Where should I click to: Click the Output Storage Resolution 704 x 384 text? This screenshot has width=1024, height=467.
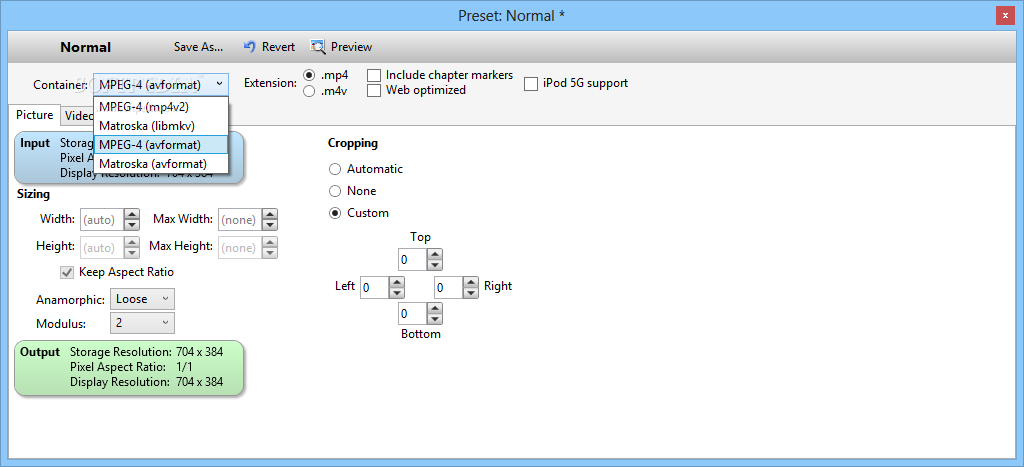click(x=146, y=352)
